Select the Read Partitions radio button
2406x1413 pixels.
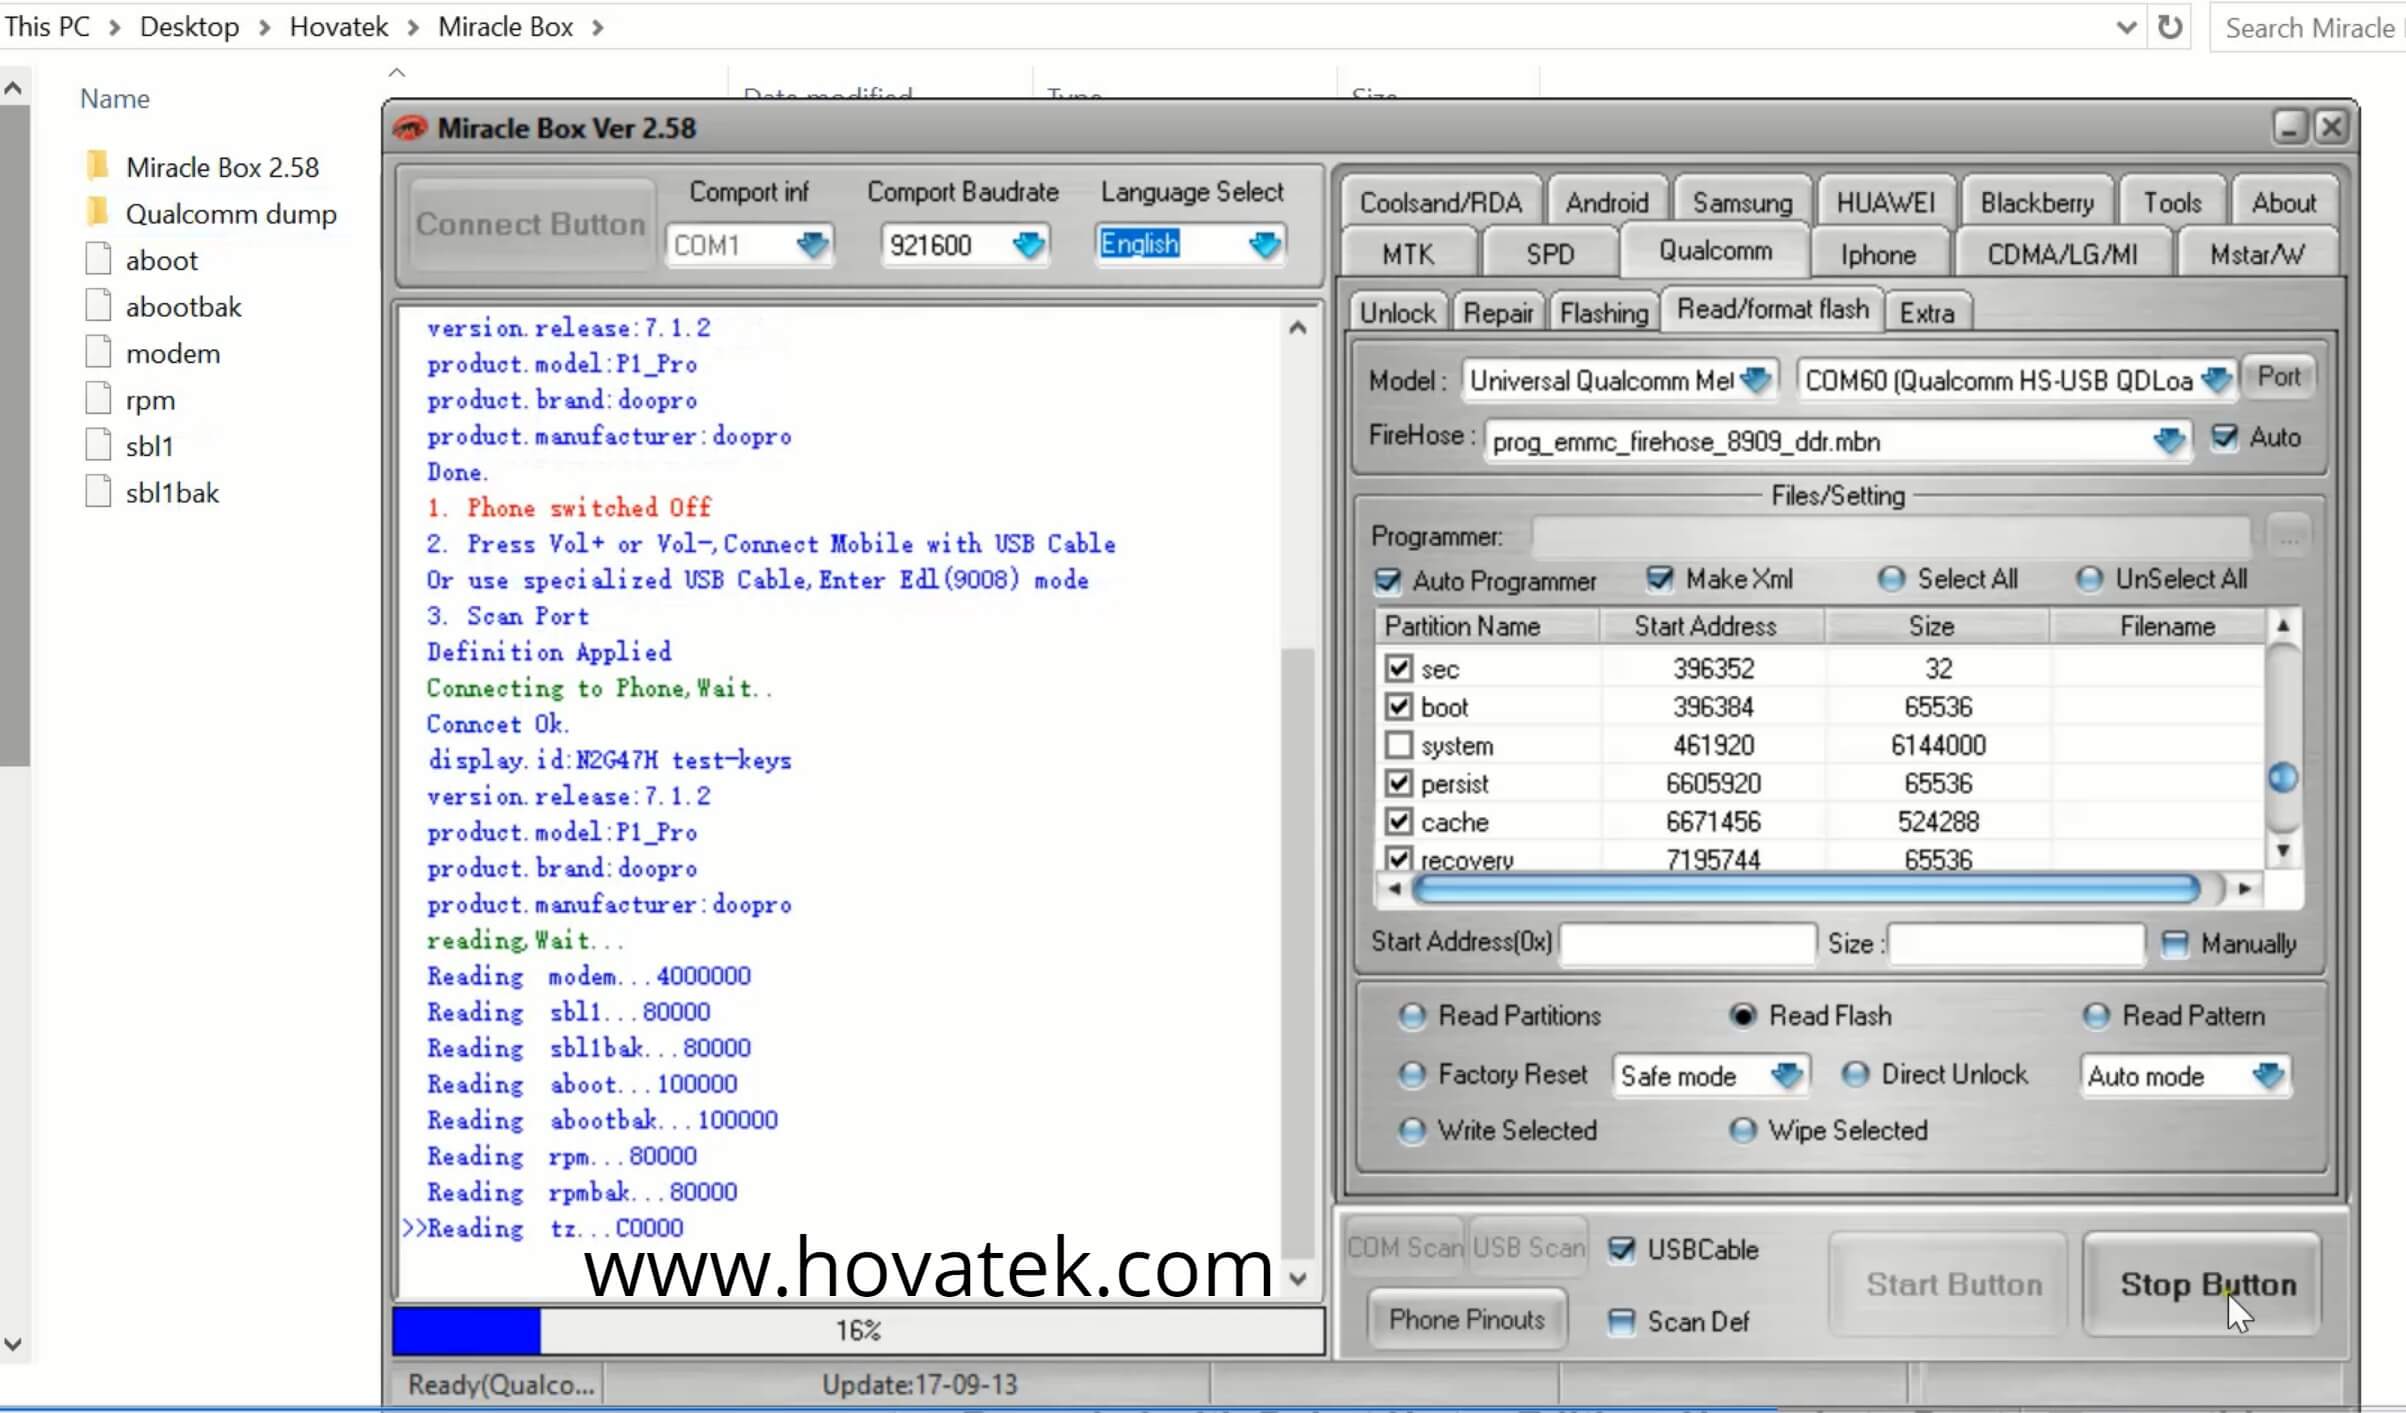(1411, 1016)
